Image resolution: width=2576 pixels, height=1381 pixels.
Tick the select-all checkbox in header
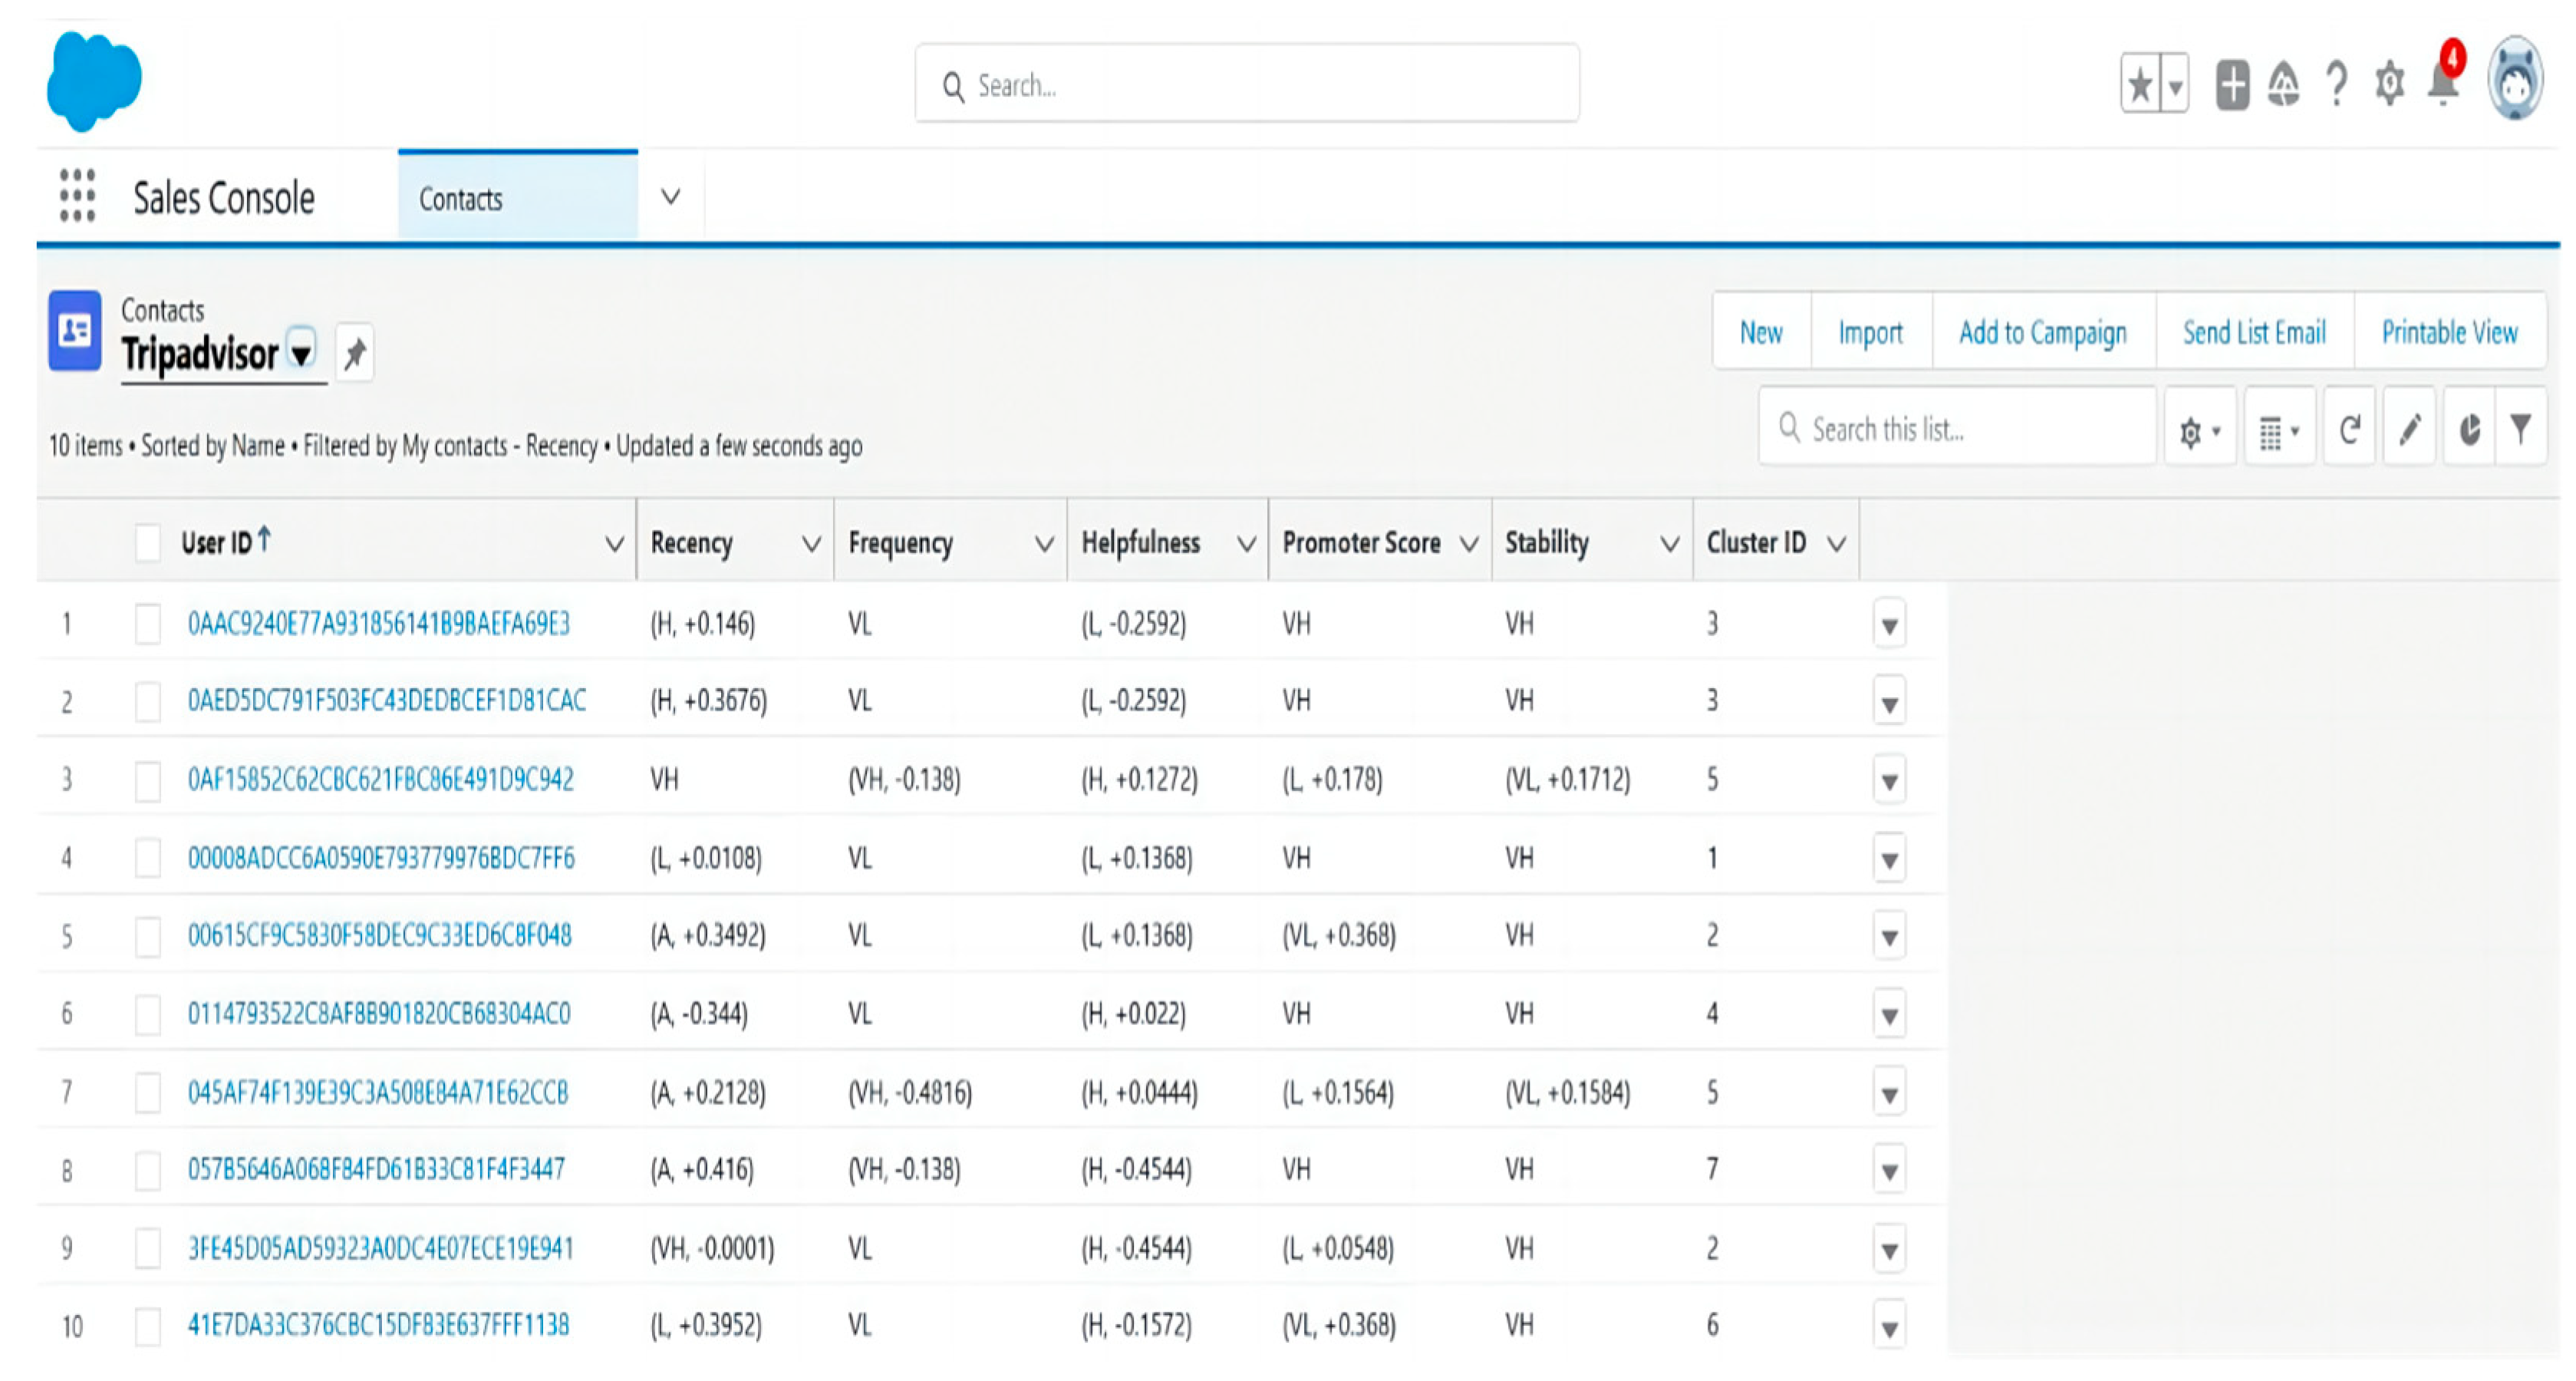point(148,543)
